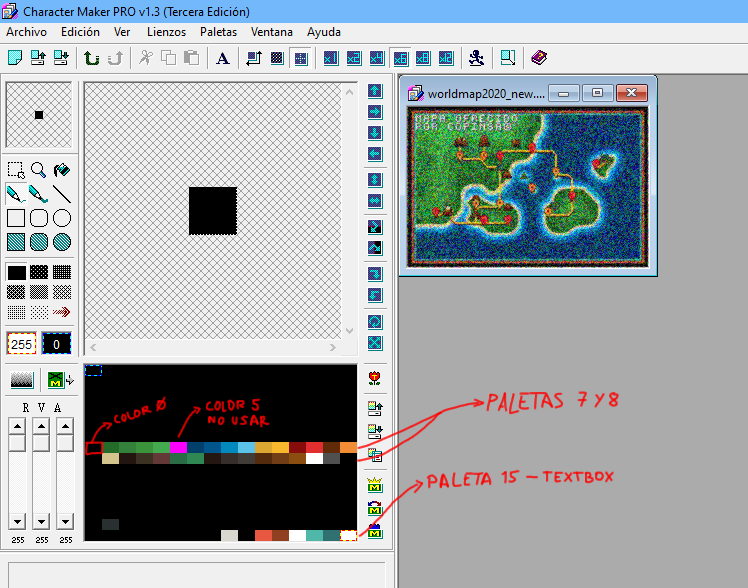
Task: Click the canvas resize icon in toolbar
Action: click(508, 58)
